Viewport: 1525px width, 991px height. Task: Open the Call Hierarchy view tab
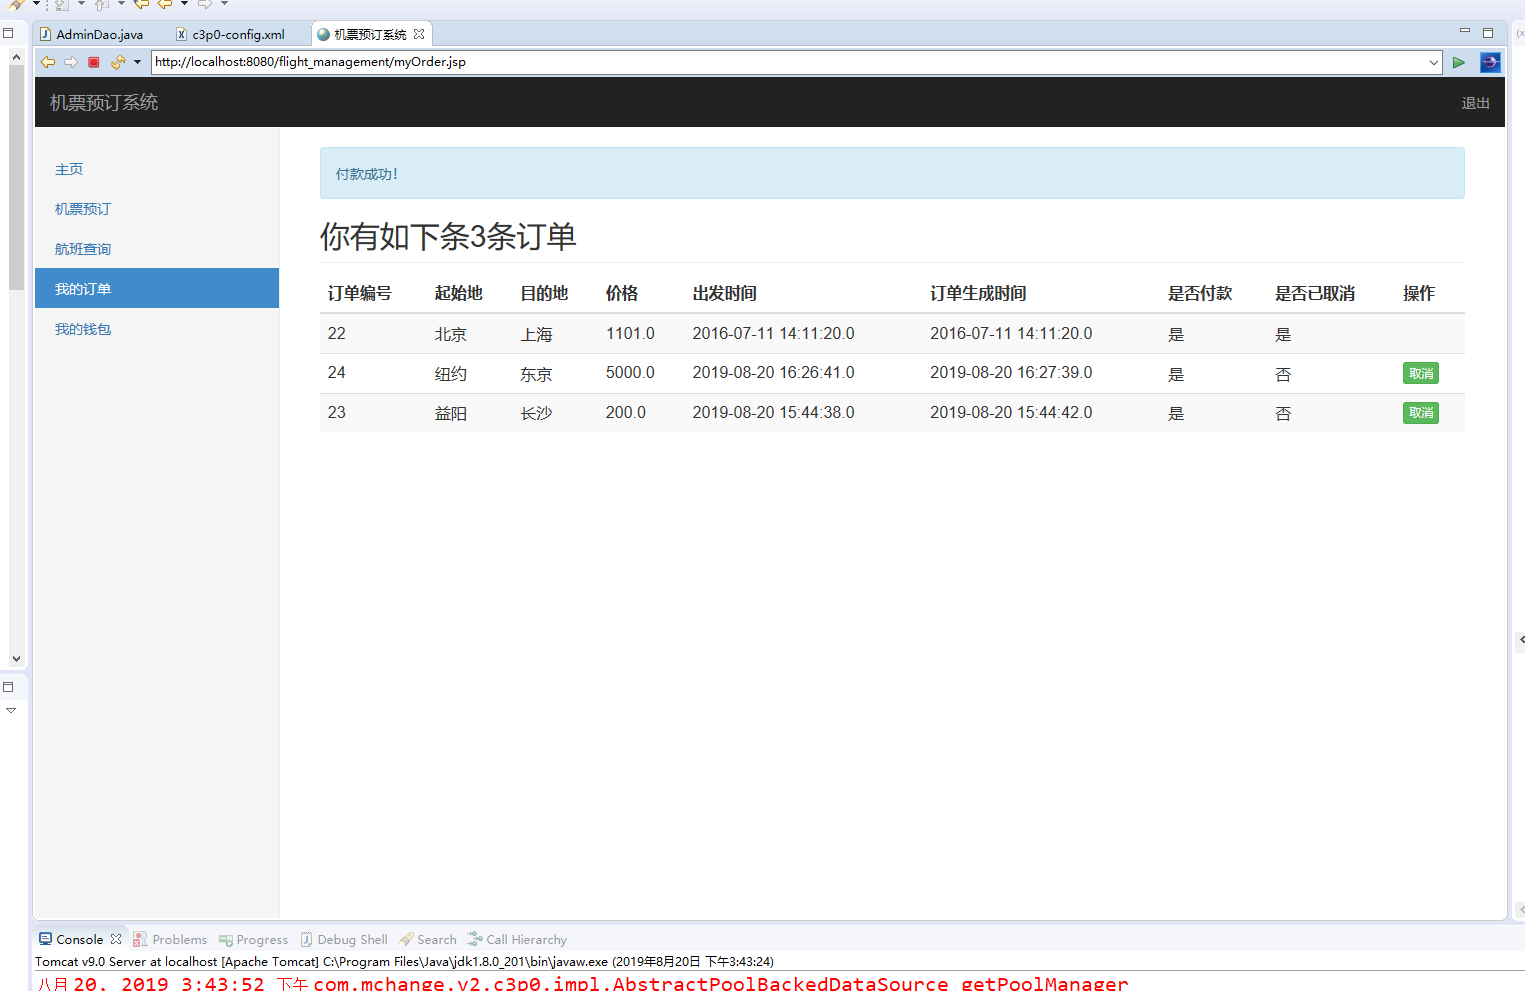[525, 939]
